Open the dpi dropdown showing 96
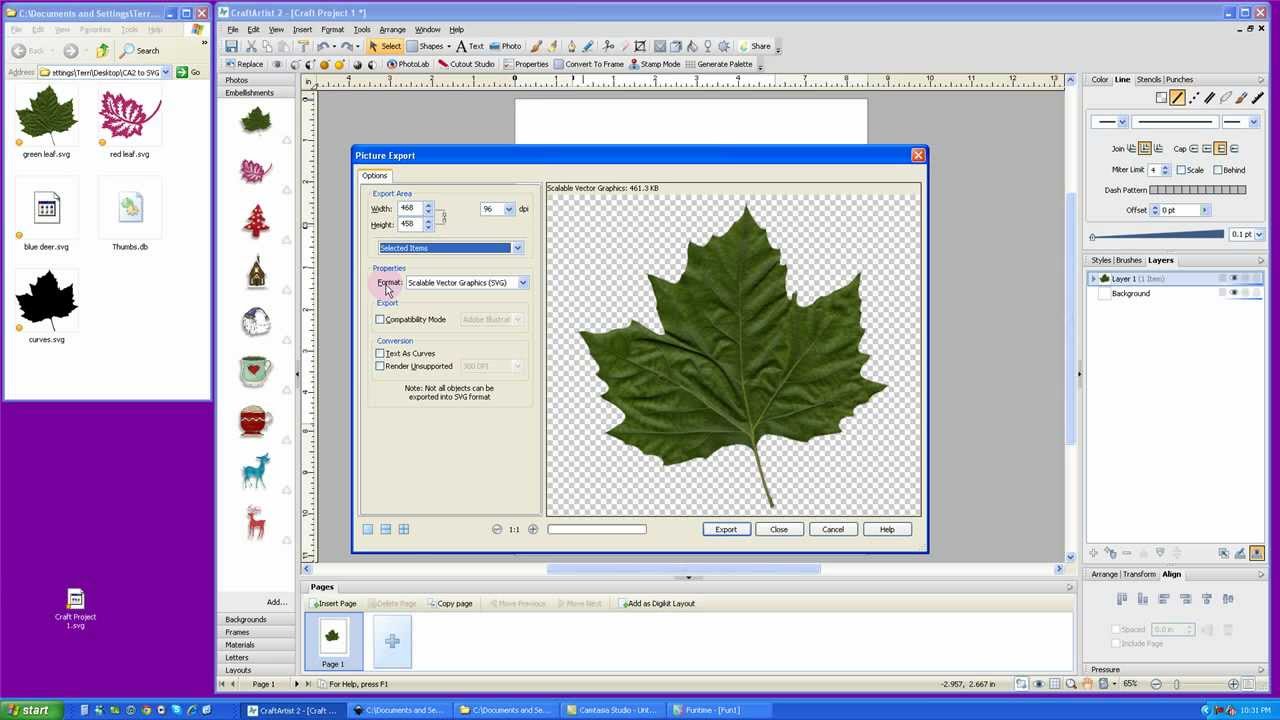 [509, 210]
